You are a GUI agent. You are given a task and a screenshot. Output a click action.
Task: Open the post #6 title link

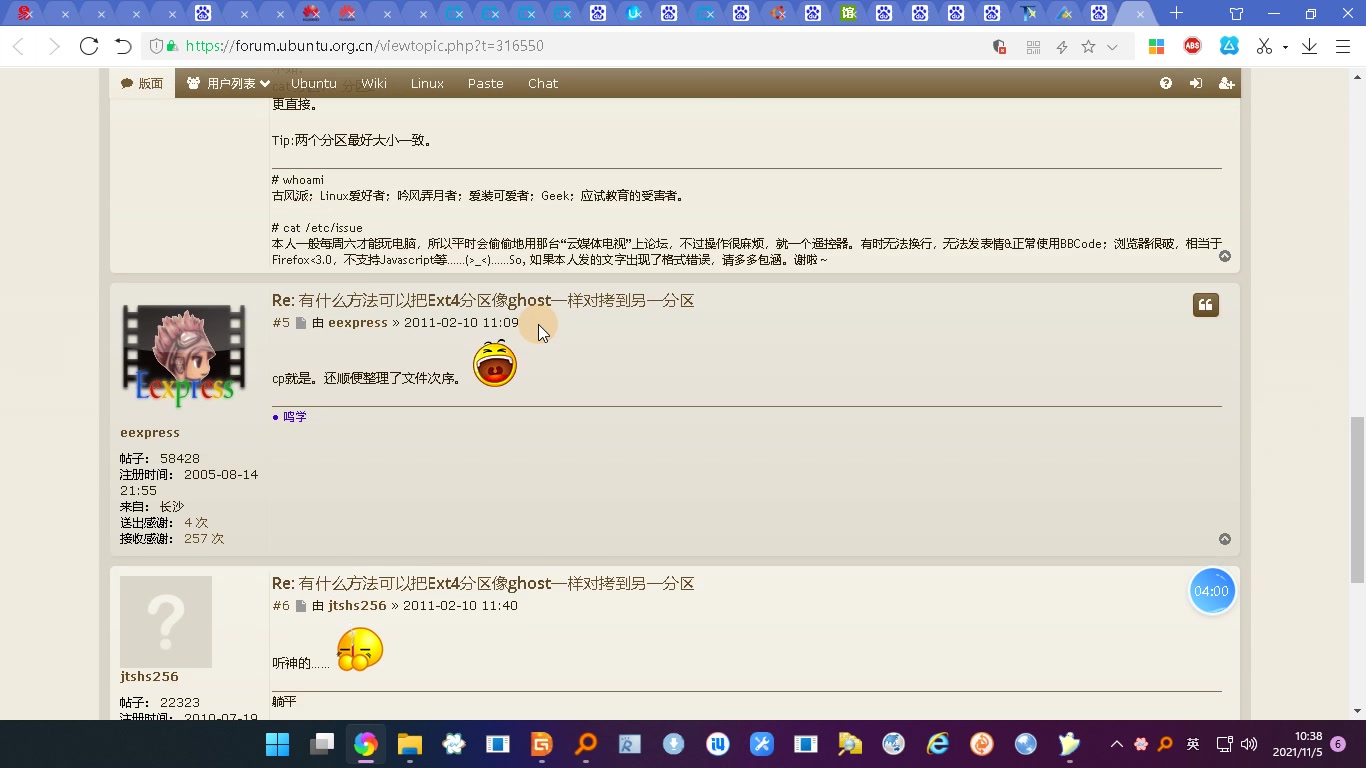pyautogui.click(x=483, y=583)
